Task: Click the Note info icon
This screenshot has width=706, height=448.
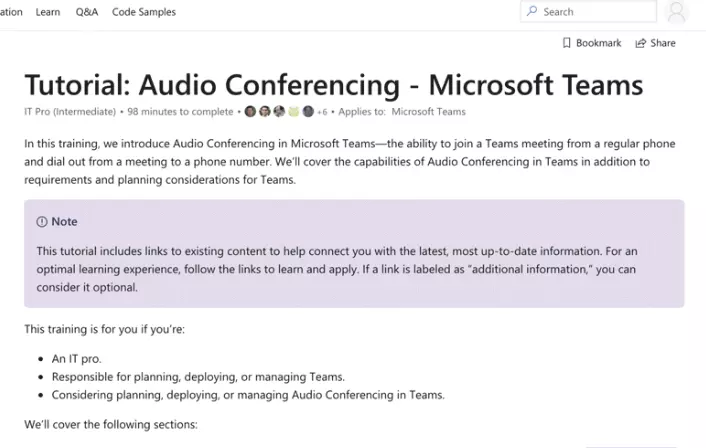Action: pos(42,222)
